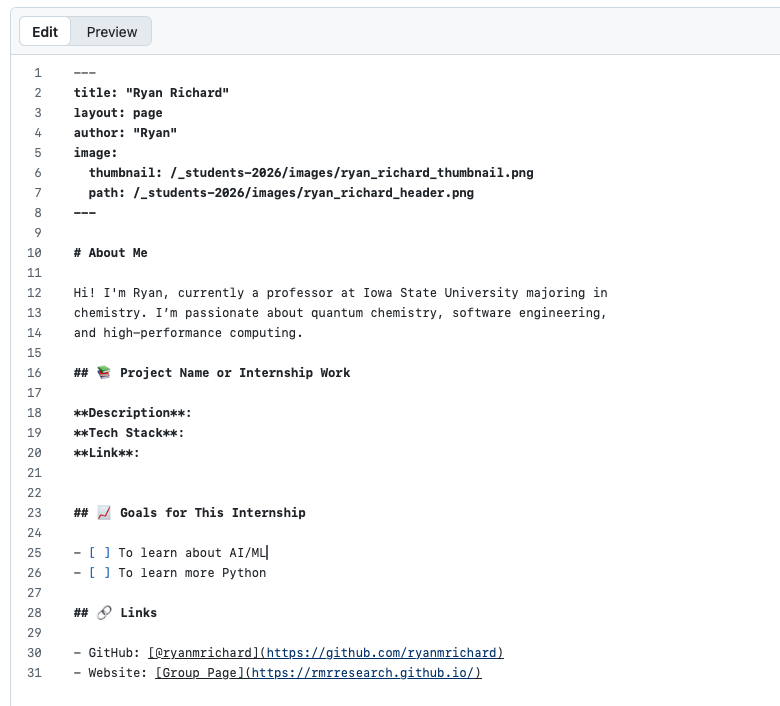Image resolution: width=780 pixels, height=706 pixels.
Task: Click the "# About Me" heading text
Action: coord(111,253)
